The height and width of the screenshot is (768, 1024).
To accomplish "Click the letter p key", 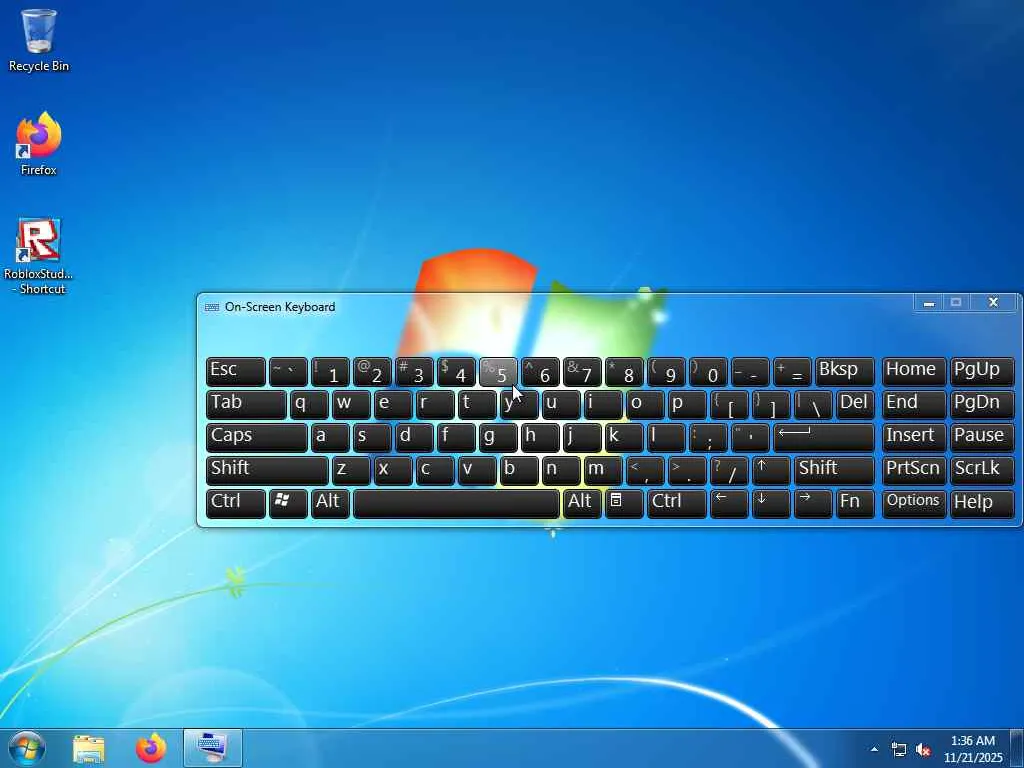I will 687,404.
